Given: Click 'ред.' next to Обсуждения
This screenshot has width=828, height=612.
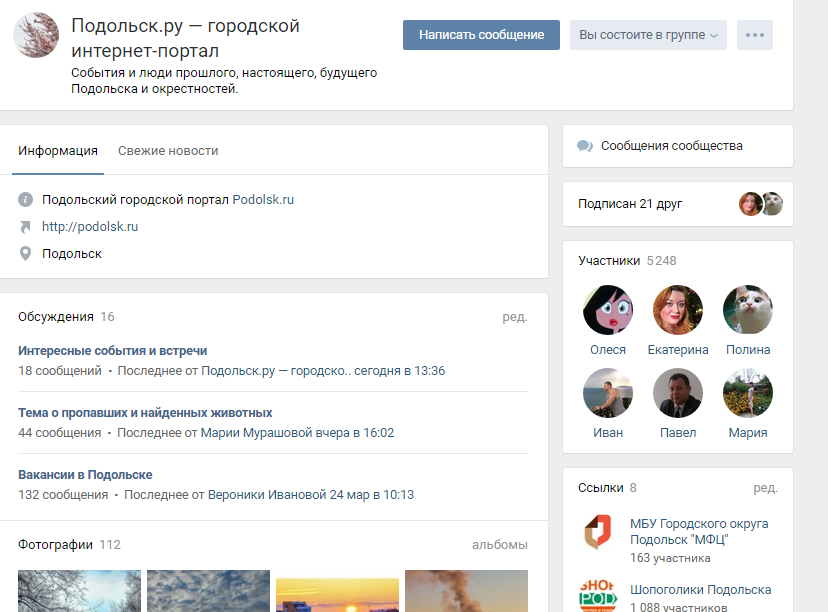Looking at the screenshot, I should click(x=514, y=317).
